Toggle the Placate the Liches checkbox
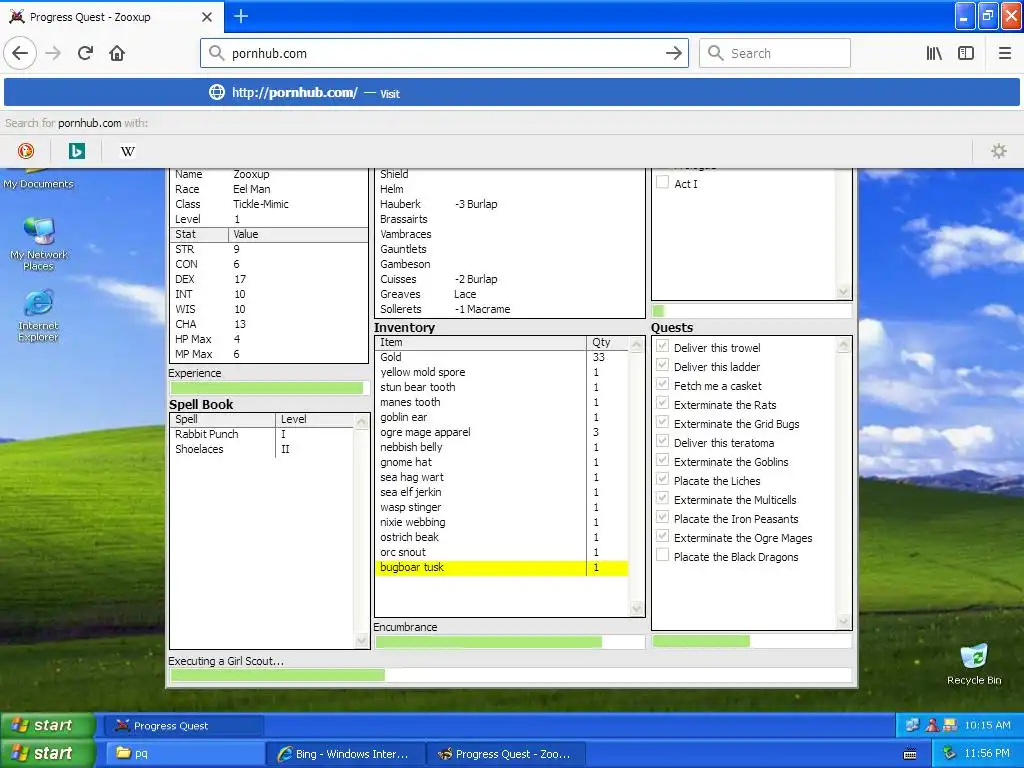 (x=662, y=479)
